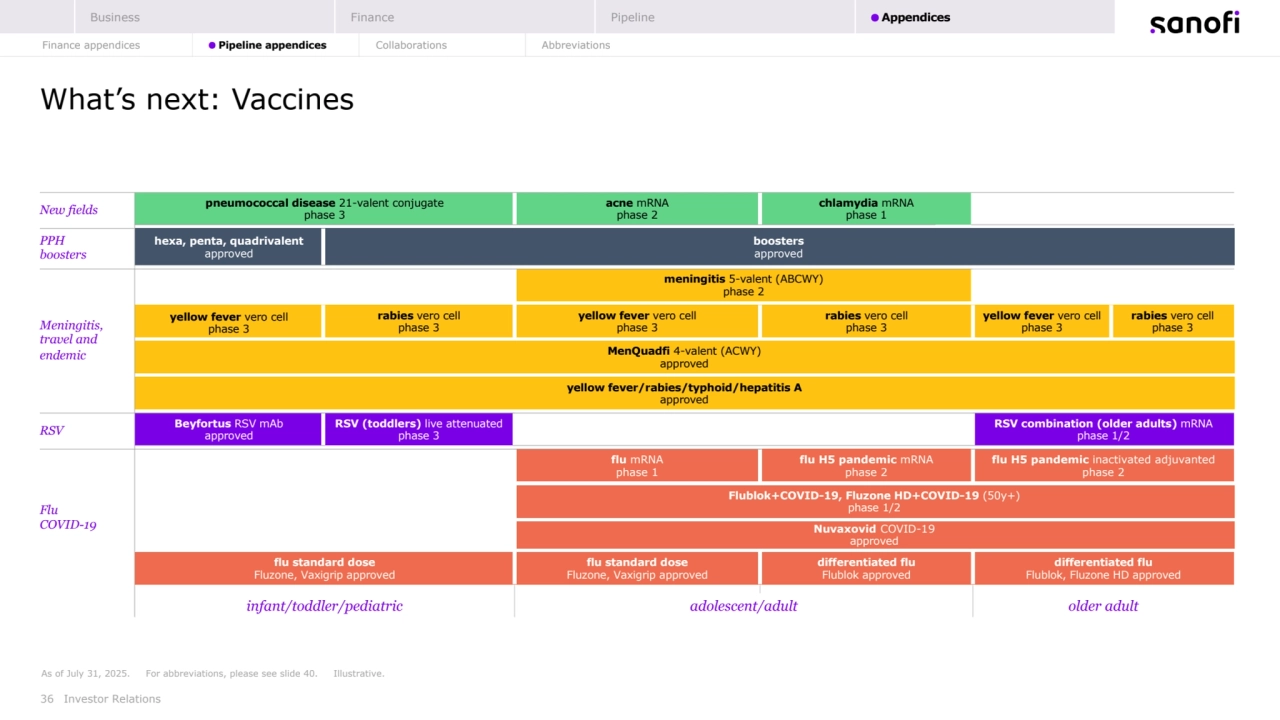Click the 'RSV' row label
The image size is (1280, 720).
52,430
